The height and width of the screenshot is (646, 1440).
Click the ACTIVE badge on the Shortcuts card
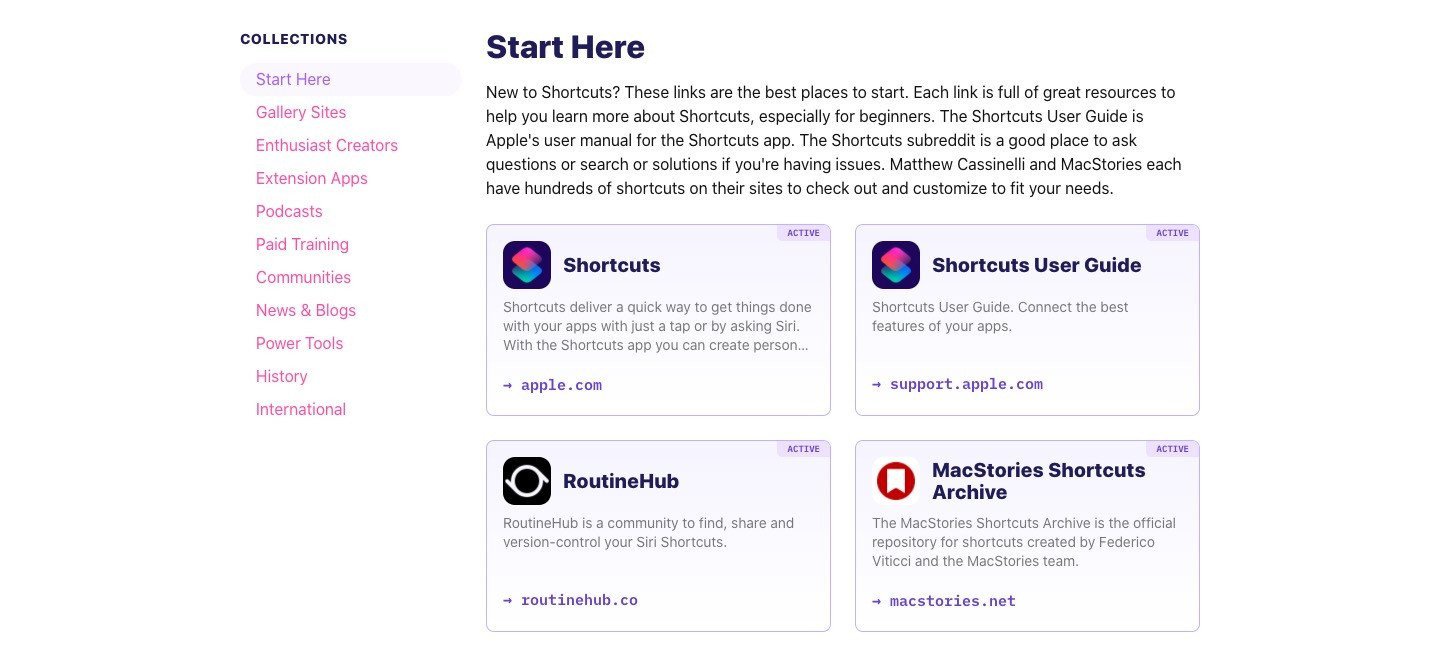point(803,233)
